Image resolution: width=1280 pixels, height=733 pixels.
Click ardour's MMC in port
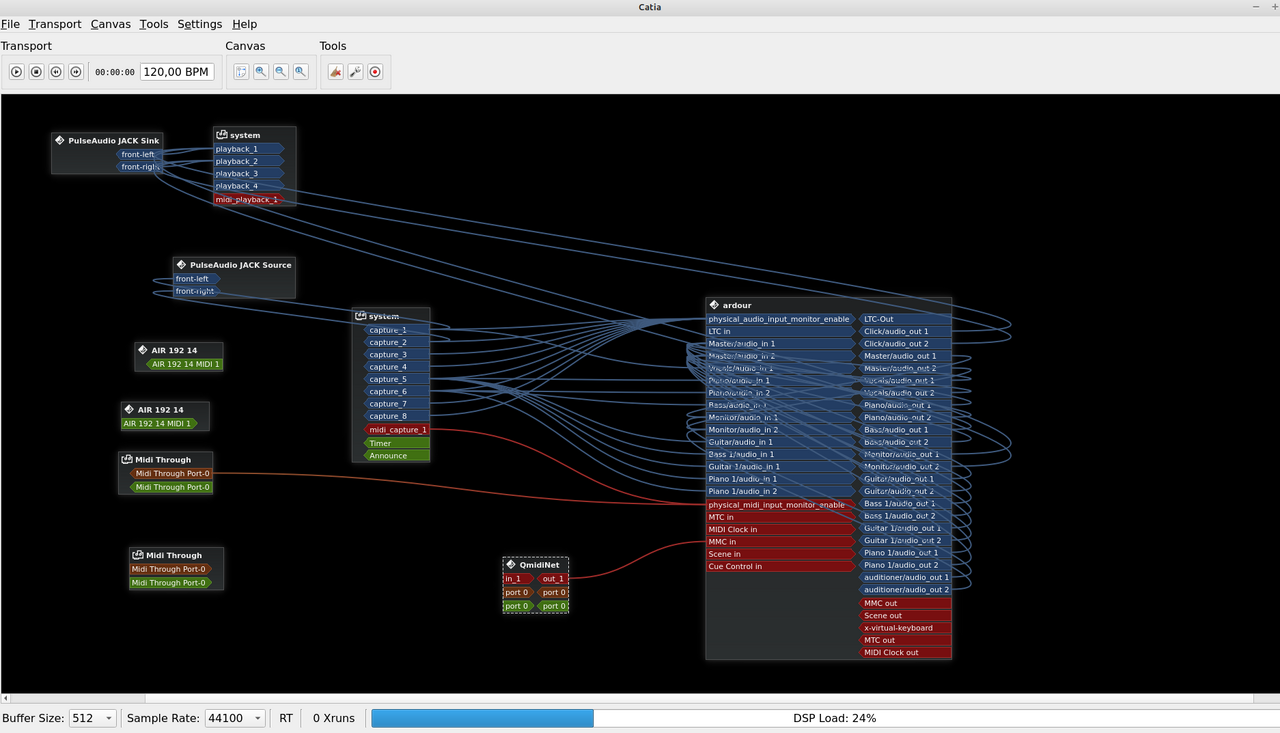pyautogui.click(x=782, y=542)
